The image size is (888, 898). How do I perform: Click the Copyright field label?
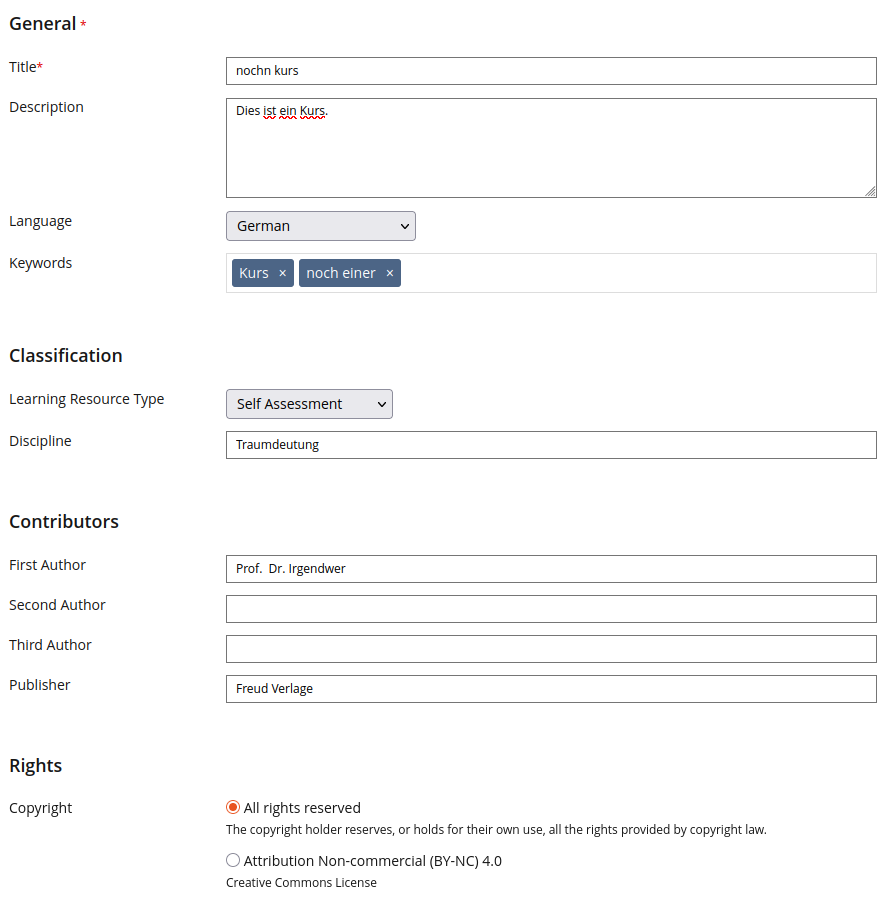tap(41, 808)
